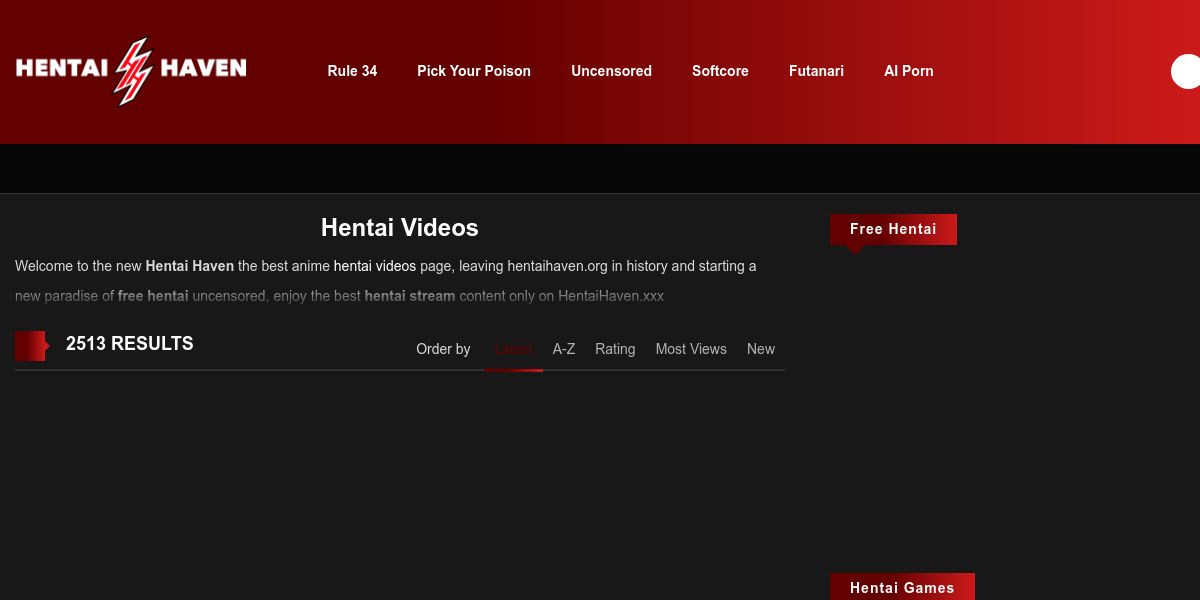This screenshot has height=600, width=1200.
Task: Open the AI Porn menu item
Action: pyautogui.click(x=909, y=71)
